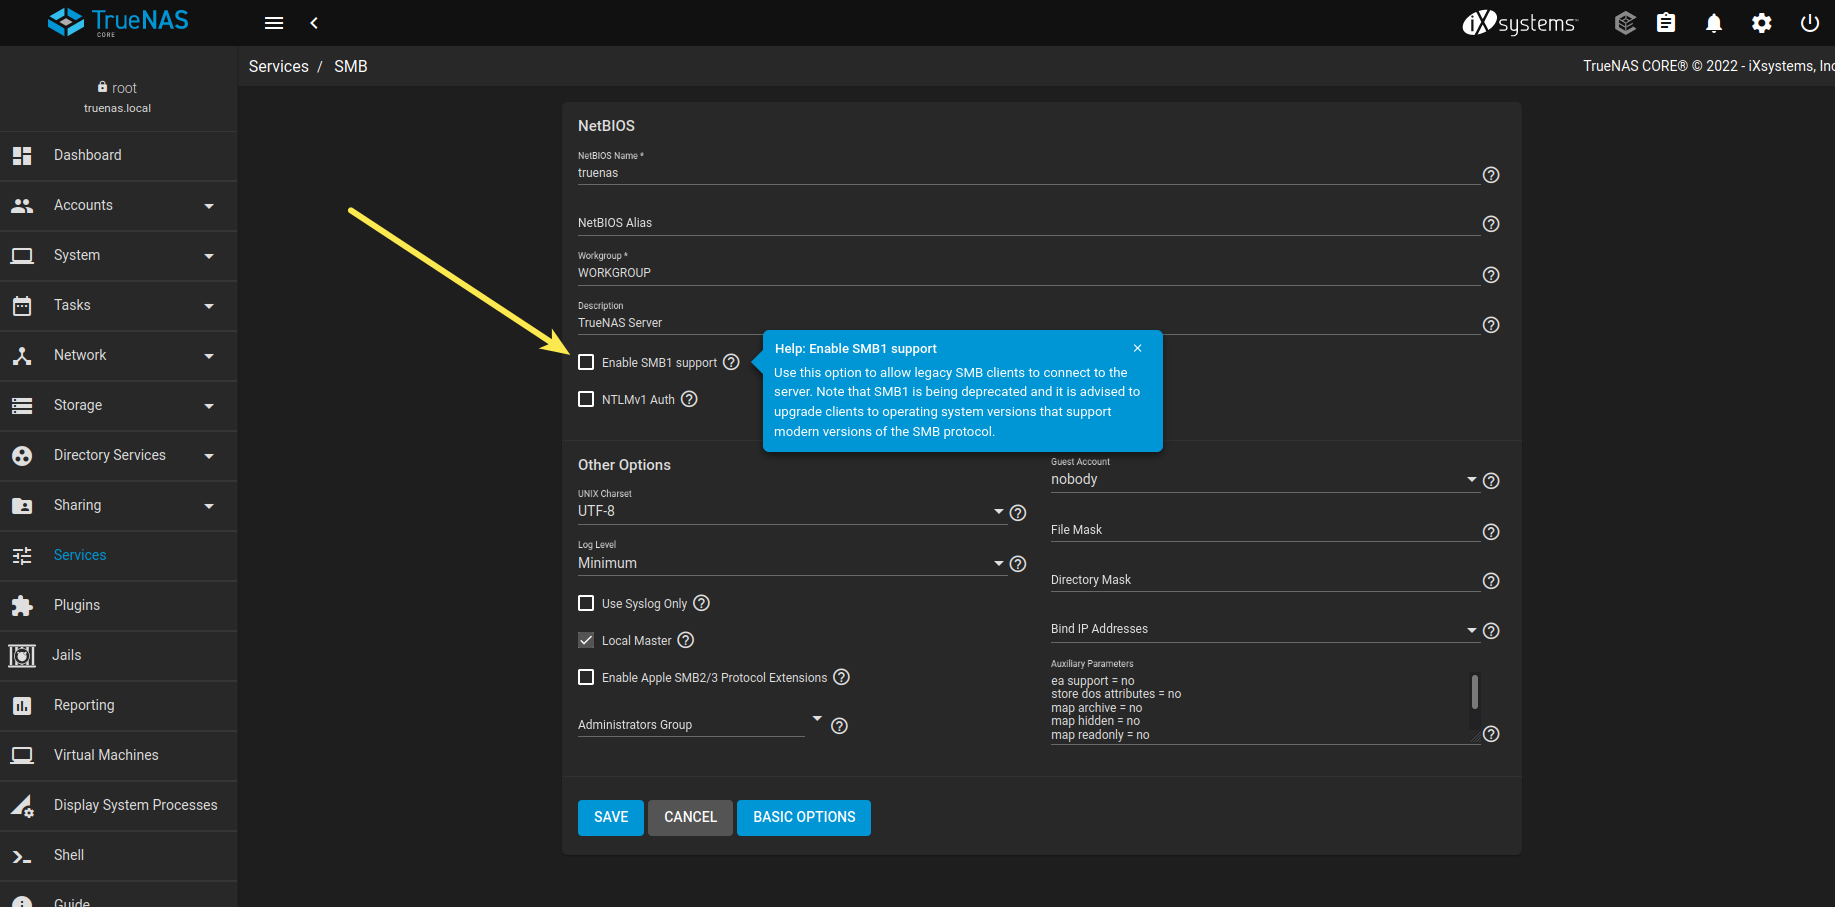
Task: Open Reporting page
Action: pos(118,705)
